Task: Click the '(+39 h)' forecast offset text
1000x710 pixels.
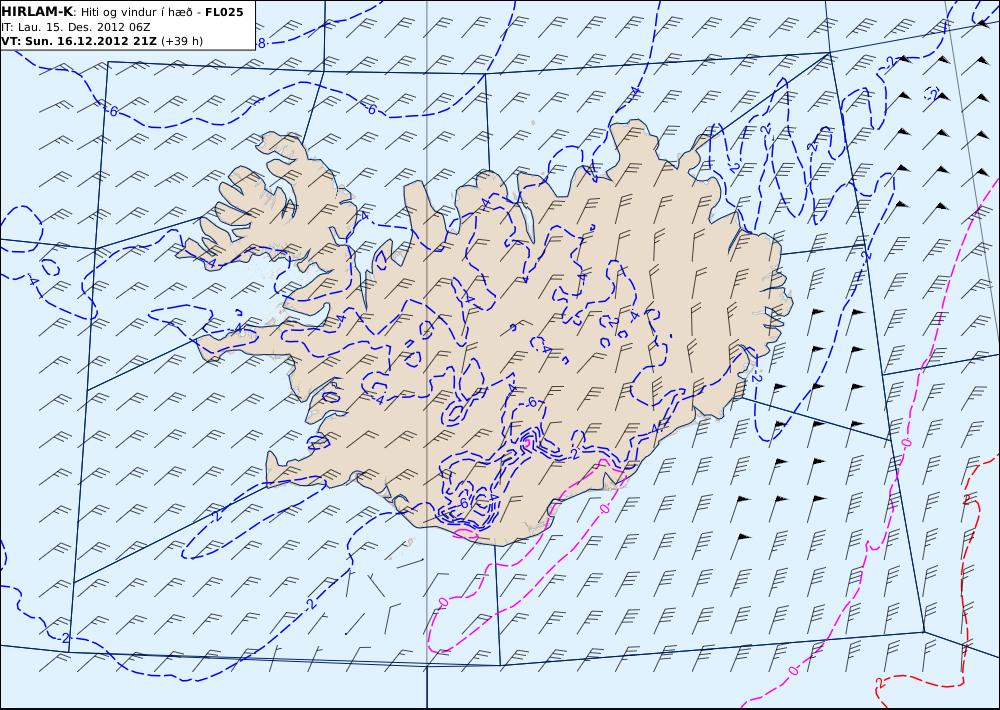Action: [x=182, y=41]
